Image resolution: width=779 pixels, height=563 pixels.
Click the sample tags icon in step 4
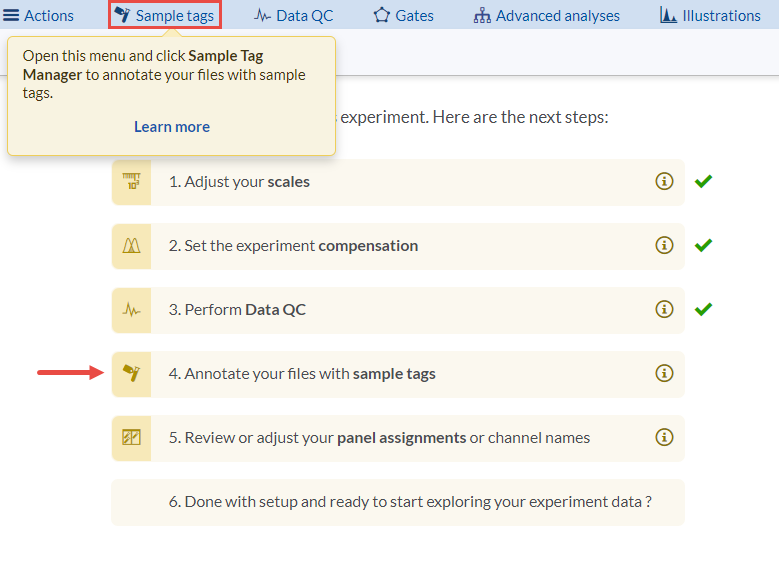tap(131, 374)
